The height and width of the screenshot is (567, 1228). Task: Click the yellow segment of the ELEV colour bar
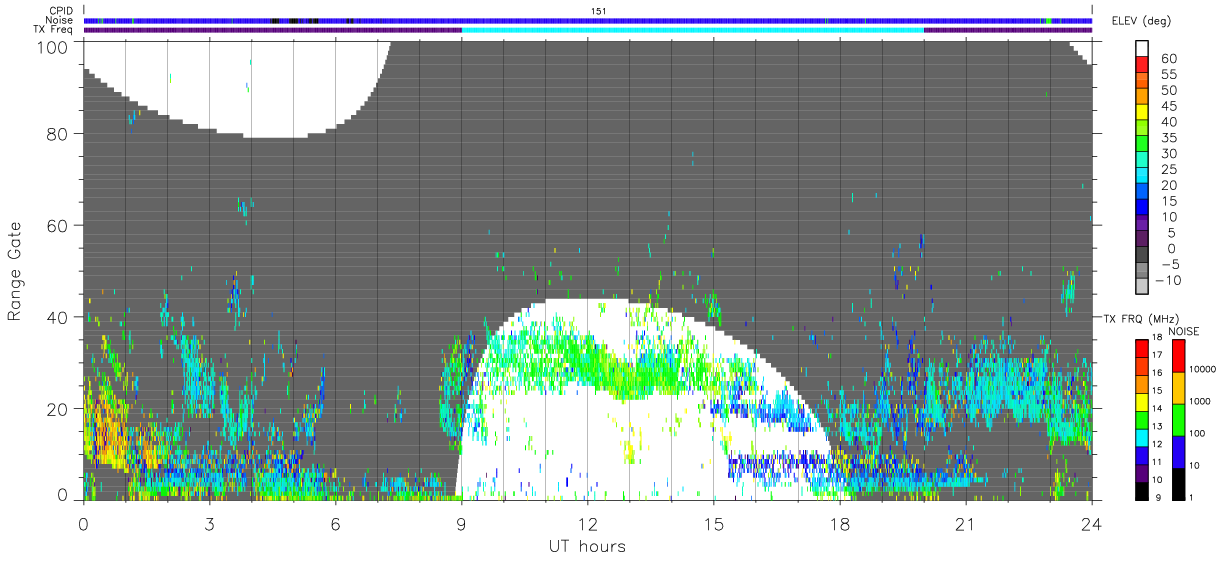point(1141,111)
